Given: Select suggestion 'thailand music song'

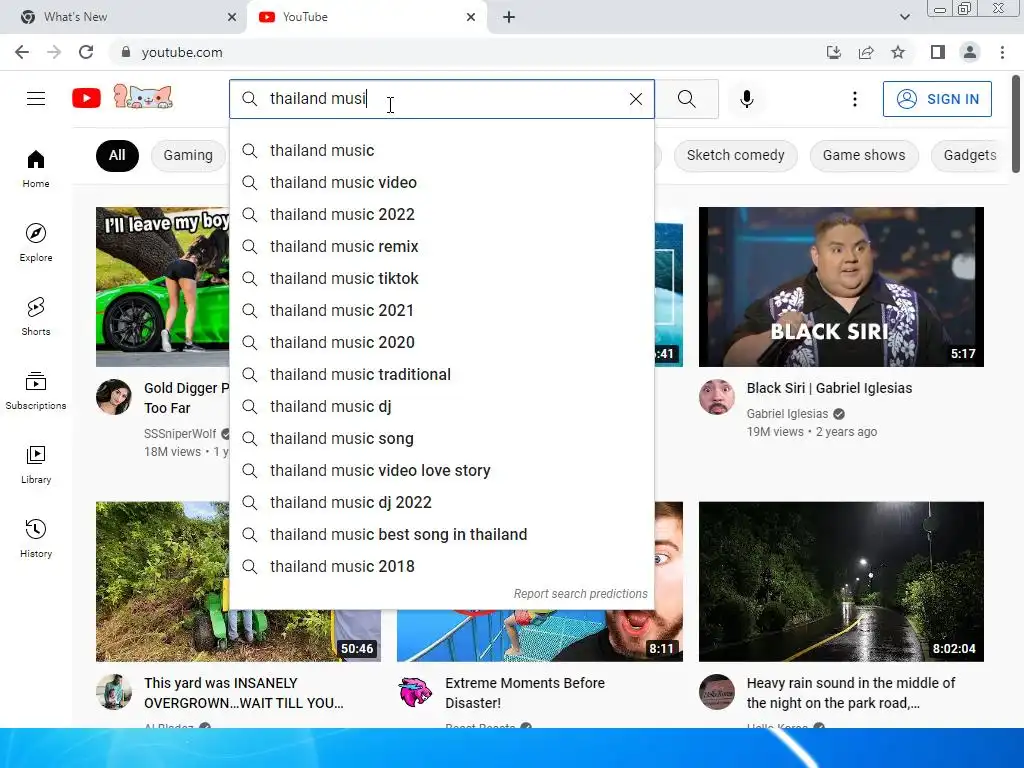Looking at the screenshot, I should click(442, 438).
